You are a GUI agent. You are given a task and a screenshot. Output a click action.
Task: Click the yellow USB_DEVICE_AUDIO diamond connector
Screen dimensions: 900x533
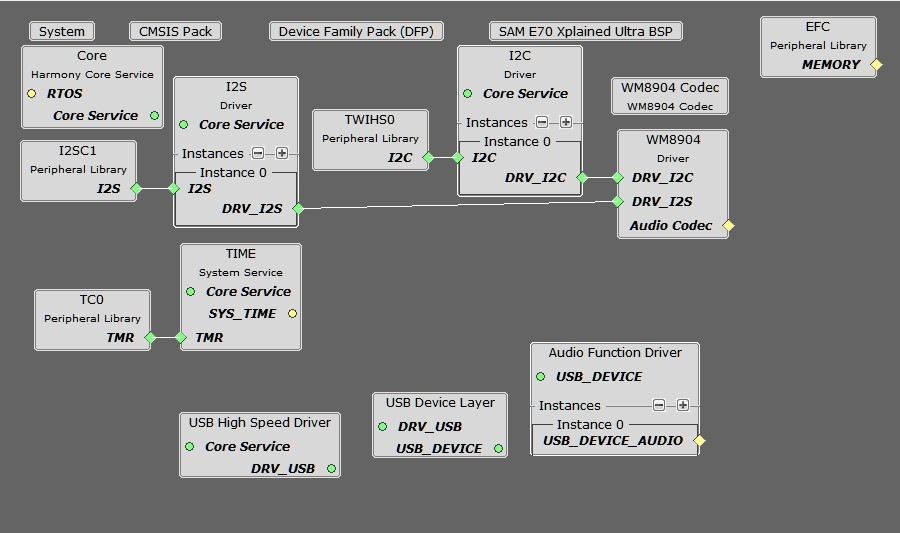(699, 441)
